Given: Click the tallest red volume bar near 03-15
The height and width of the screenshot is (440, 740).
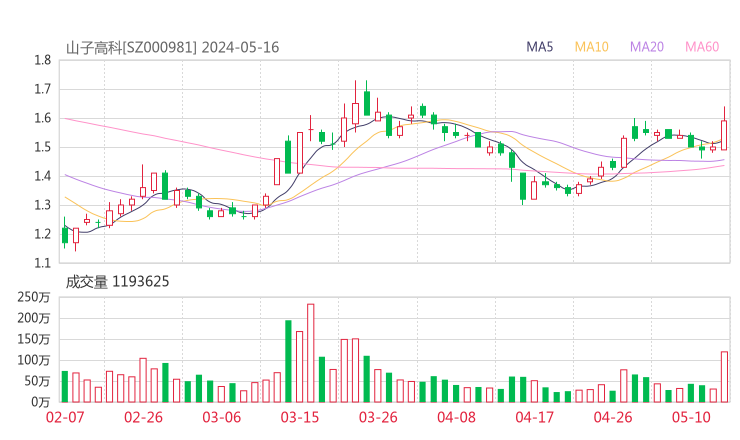Looking at the screenshot, I should pos(311,353).
